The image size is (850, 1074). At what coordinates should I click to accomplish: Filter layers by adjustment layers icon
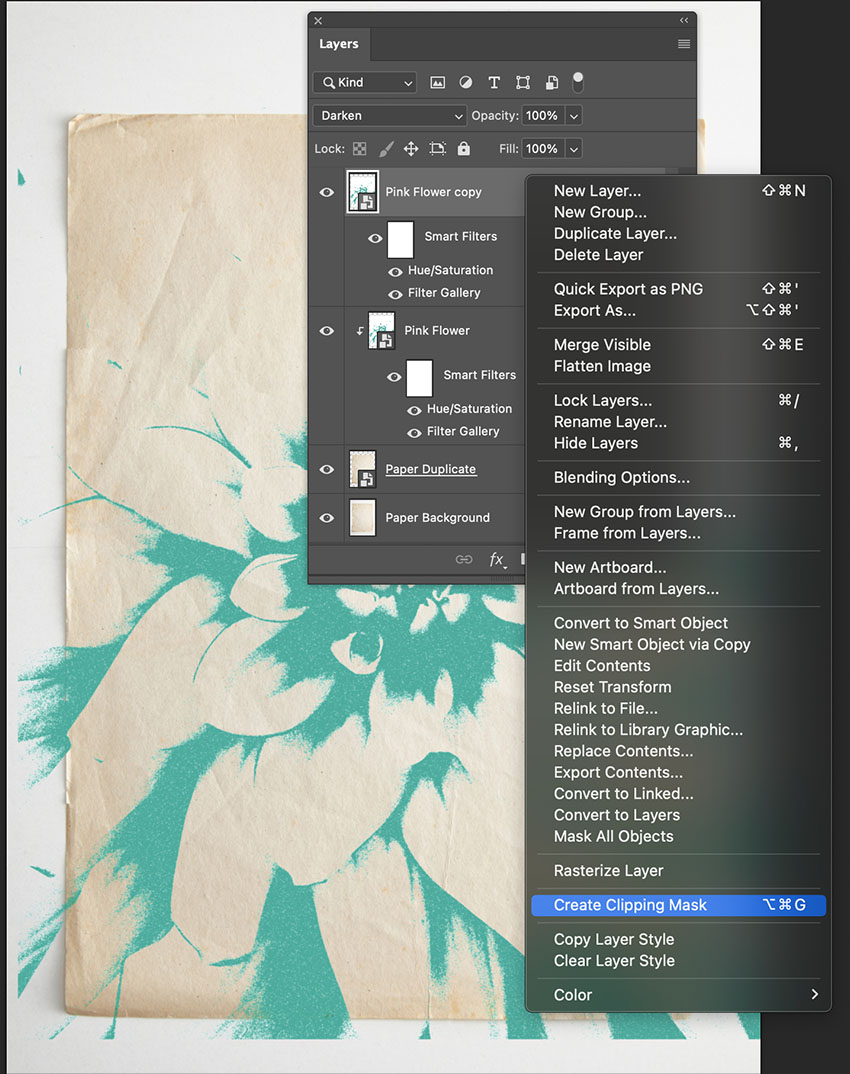[465, 82]
